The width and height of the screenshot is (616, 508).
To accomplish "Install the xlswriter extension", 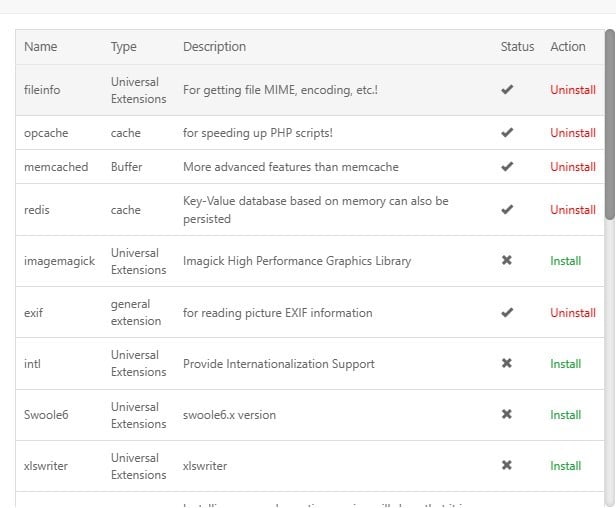I will coord(565,466).
